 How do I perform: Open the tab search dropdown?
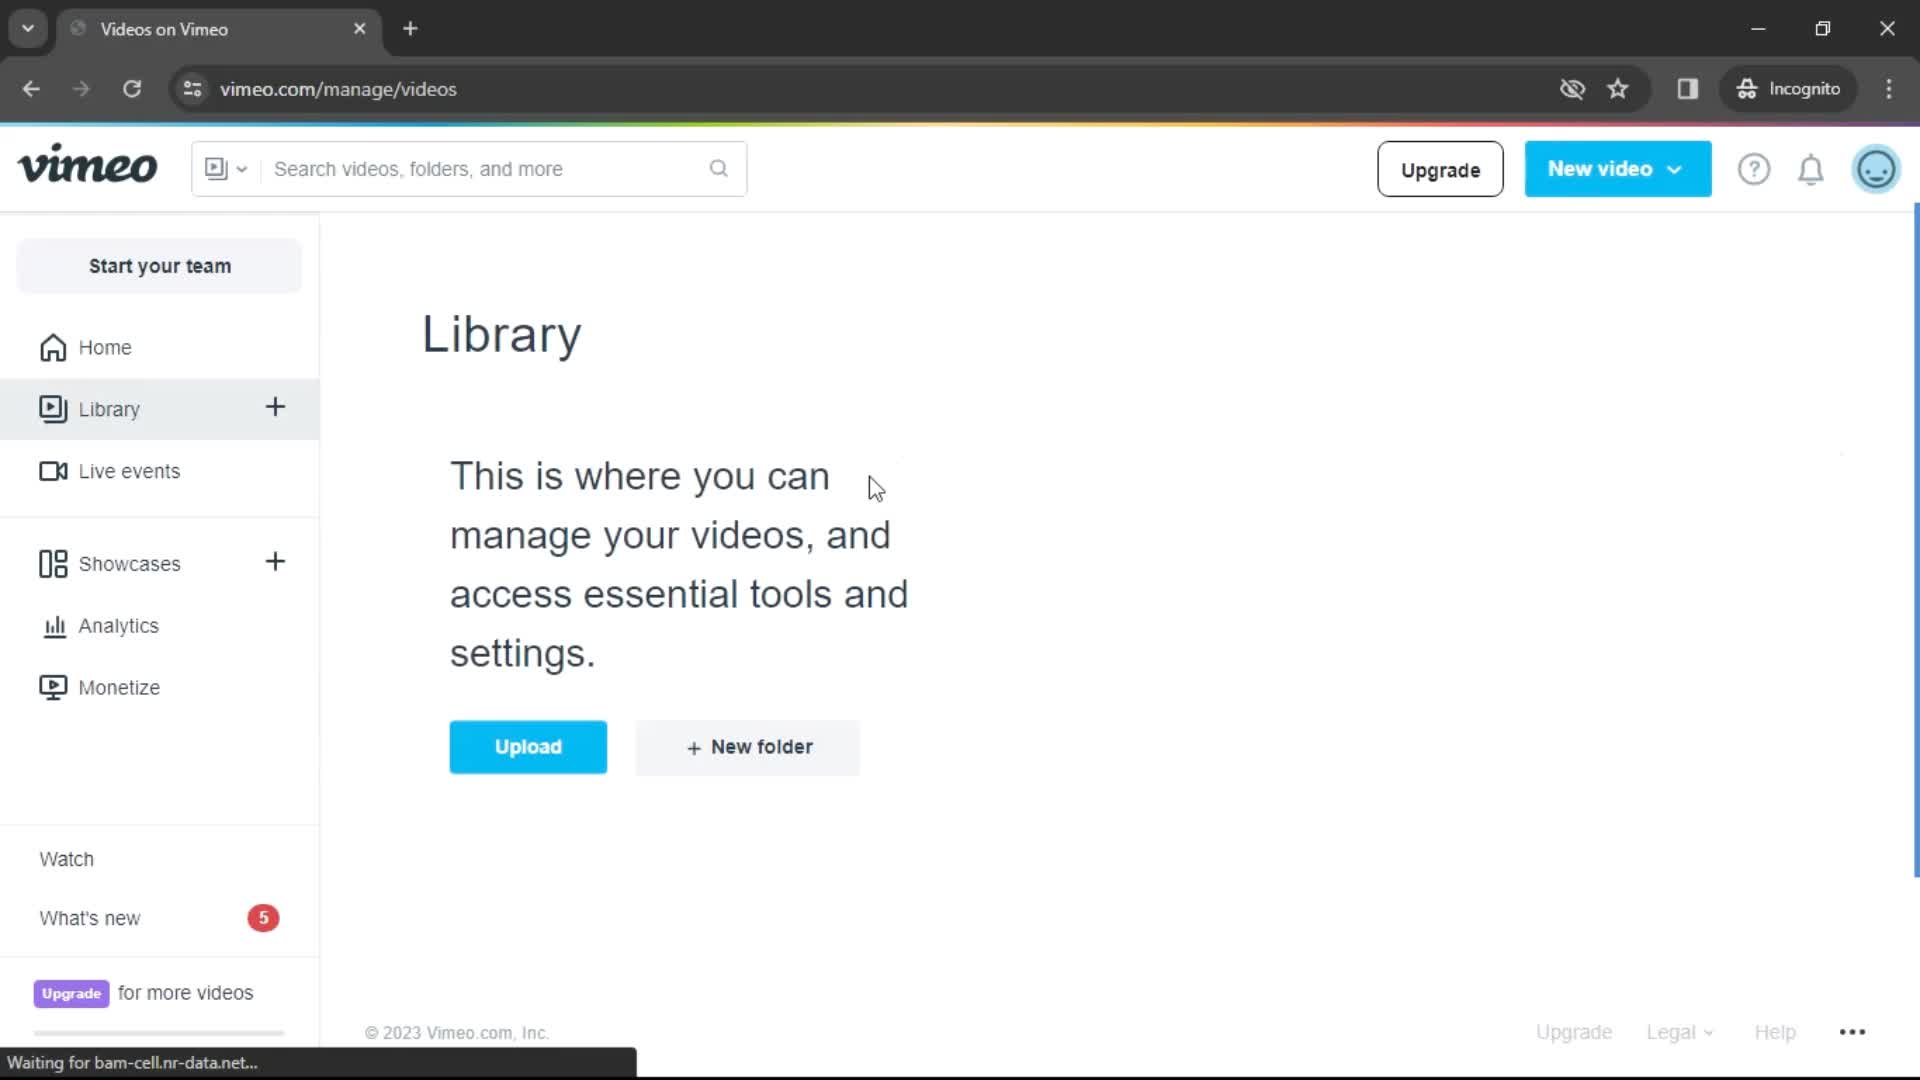pyautogui.click(x=28, y=28)
